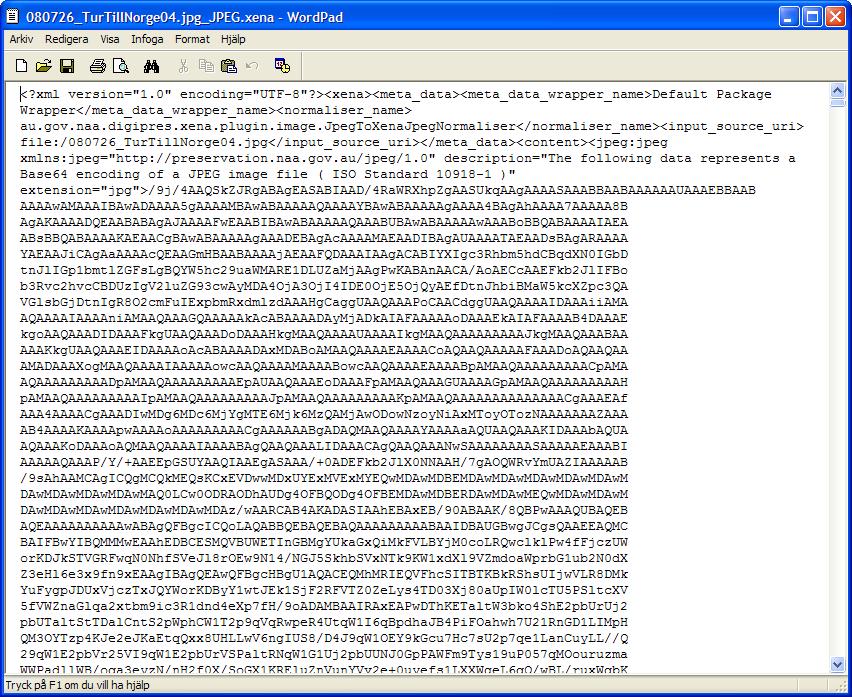Image resolution: width=852 pixels, height=697 pixels.
Task: Open the Redigera menu
Action: point(67,39)
